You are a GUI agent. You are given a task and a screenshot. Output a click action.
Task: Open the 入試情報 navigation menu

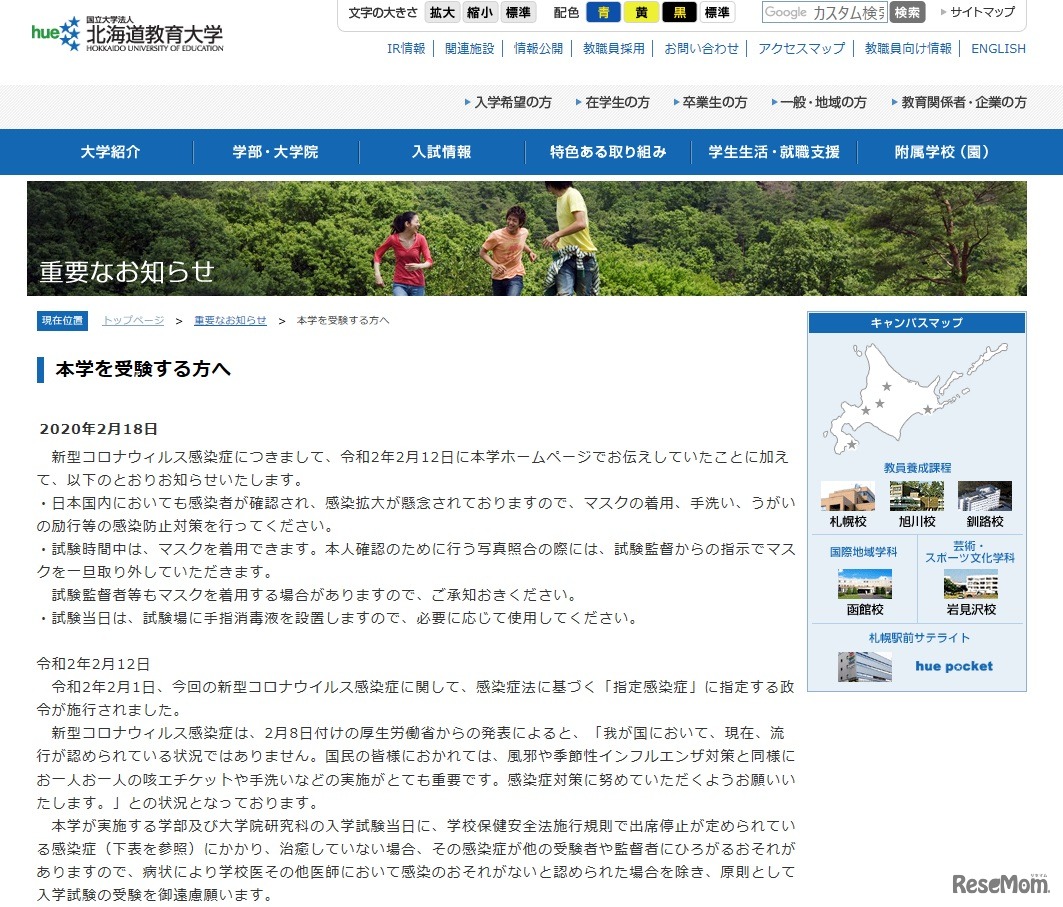pos(442,151)
